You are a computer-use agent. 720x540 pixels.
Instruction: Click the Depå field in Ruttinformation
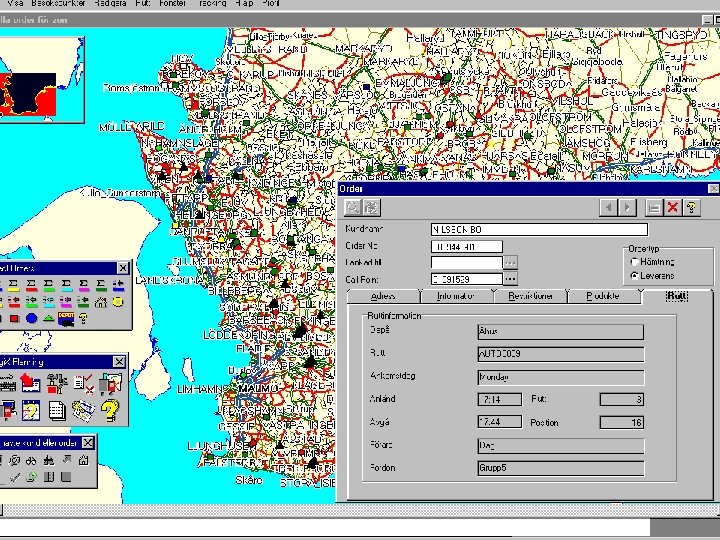tap(560, 332)
